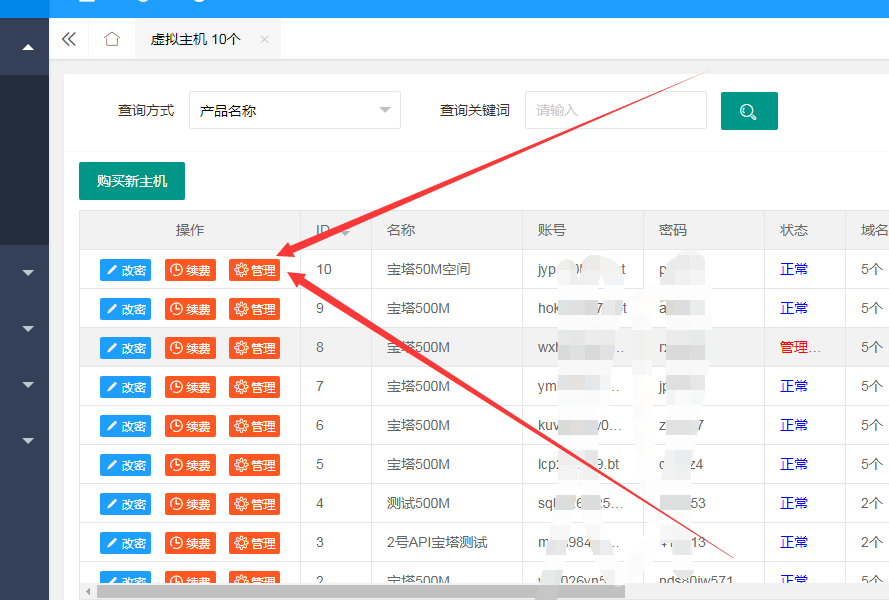This screenshot has width=889, height=600.
Task: Expand the first sidebar menu chevron
Action: [x=27, y=271]
